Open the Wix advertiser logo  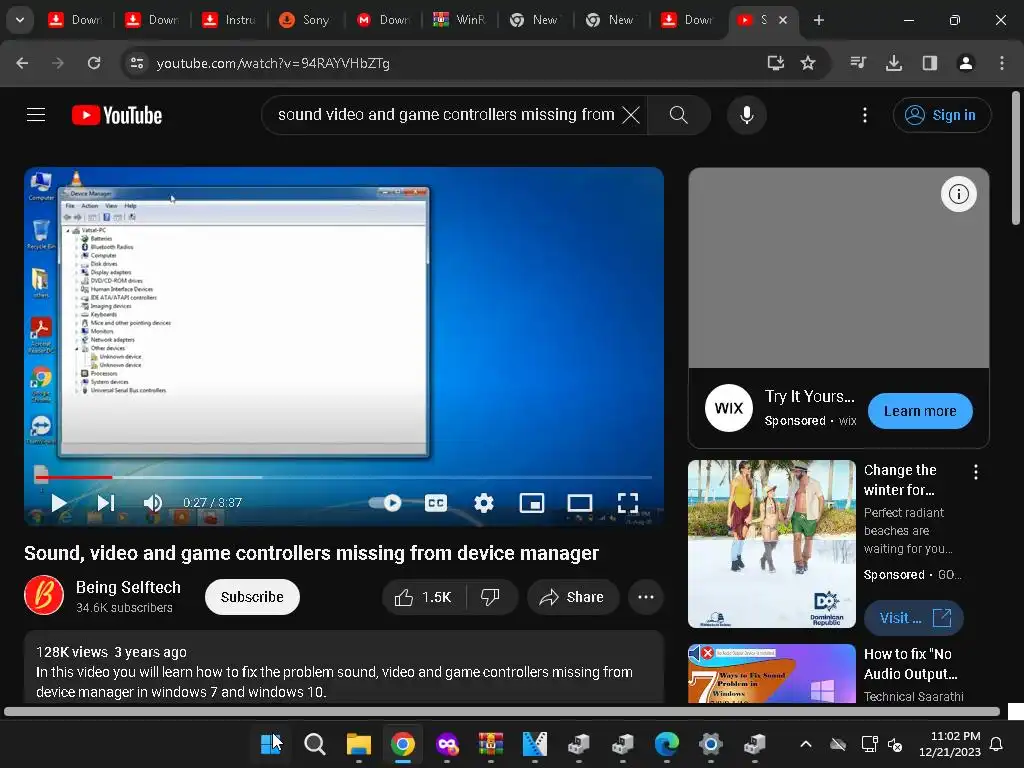(729, 408)
